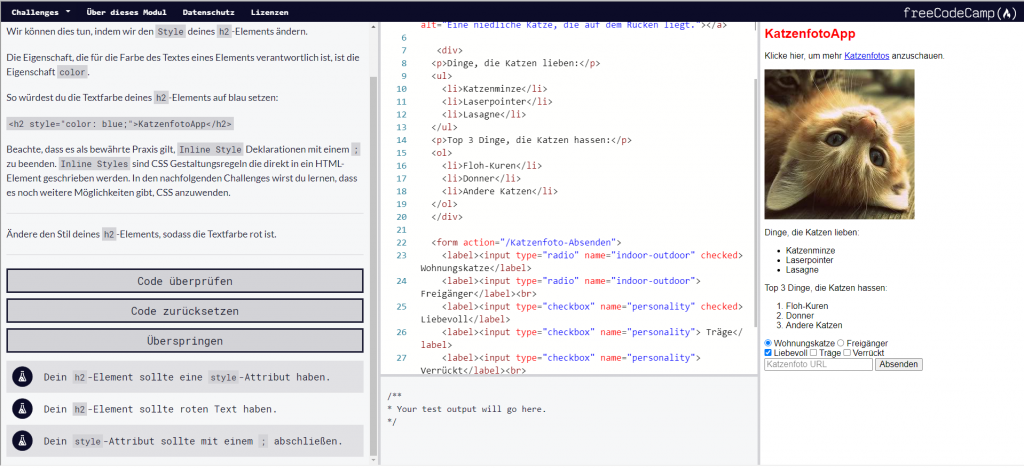Click flask icon beside semicolon test

[x=22, y=440]
